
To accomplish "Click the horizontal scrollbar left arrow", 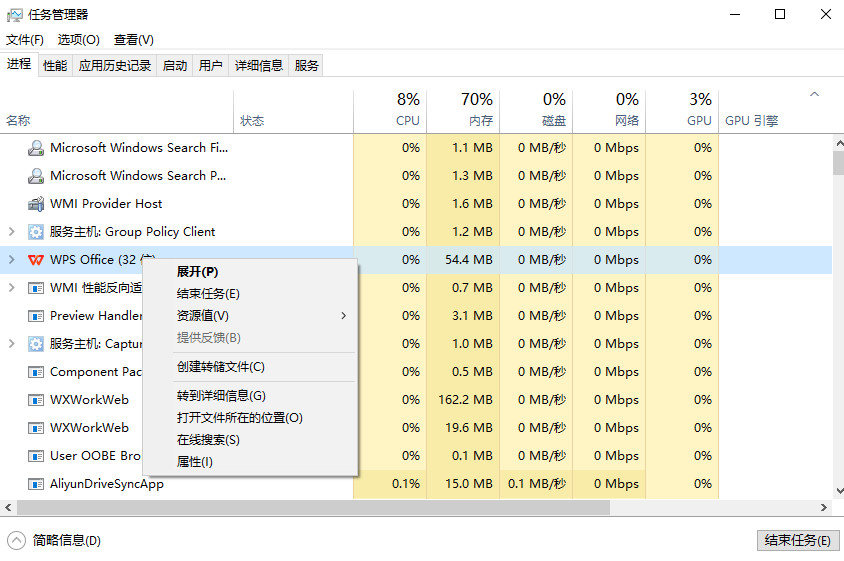I will (8, 507).
